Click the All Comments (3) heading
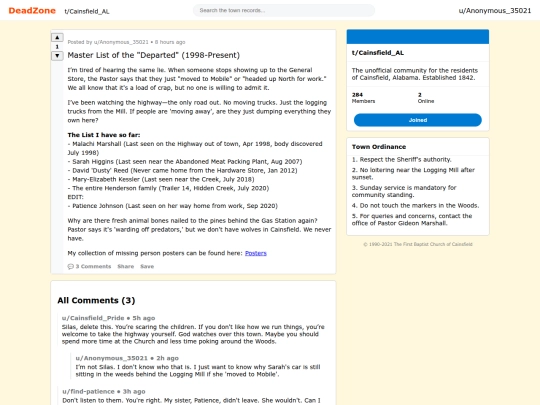The height and width of the screenshot is (405, 540). pos(96,300)
